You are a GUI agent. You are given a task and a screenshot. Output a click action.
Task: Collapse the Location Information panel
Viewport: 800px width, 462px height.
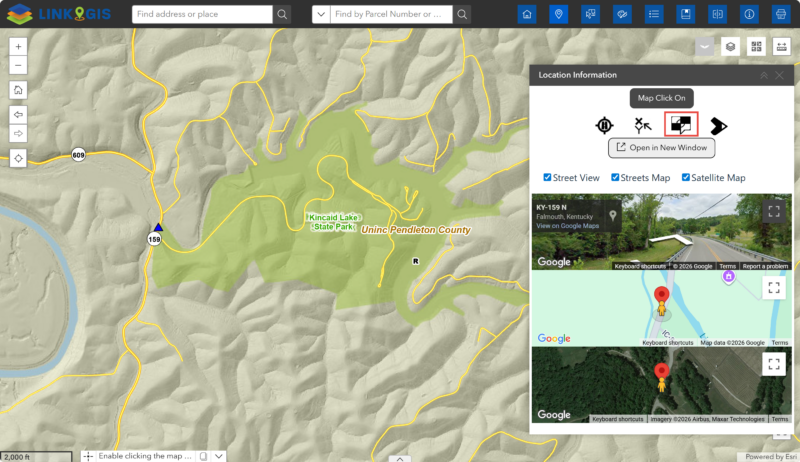tap(763, 75)
